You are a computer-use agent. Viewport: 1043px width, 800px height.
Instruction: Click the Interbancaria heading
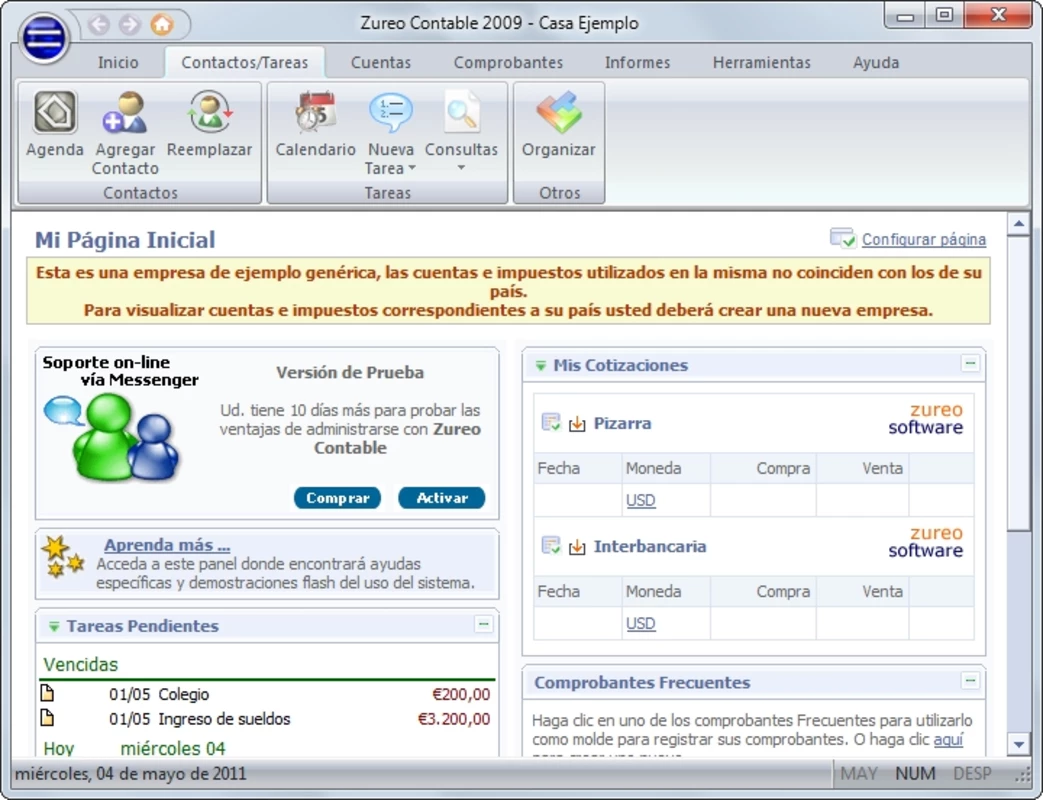(x=650, y=546)
